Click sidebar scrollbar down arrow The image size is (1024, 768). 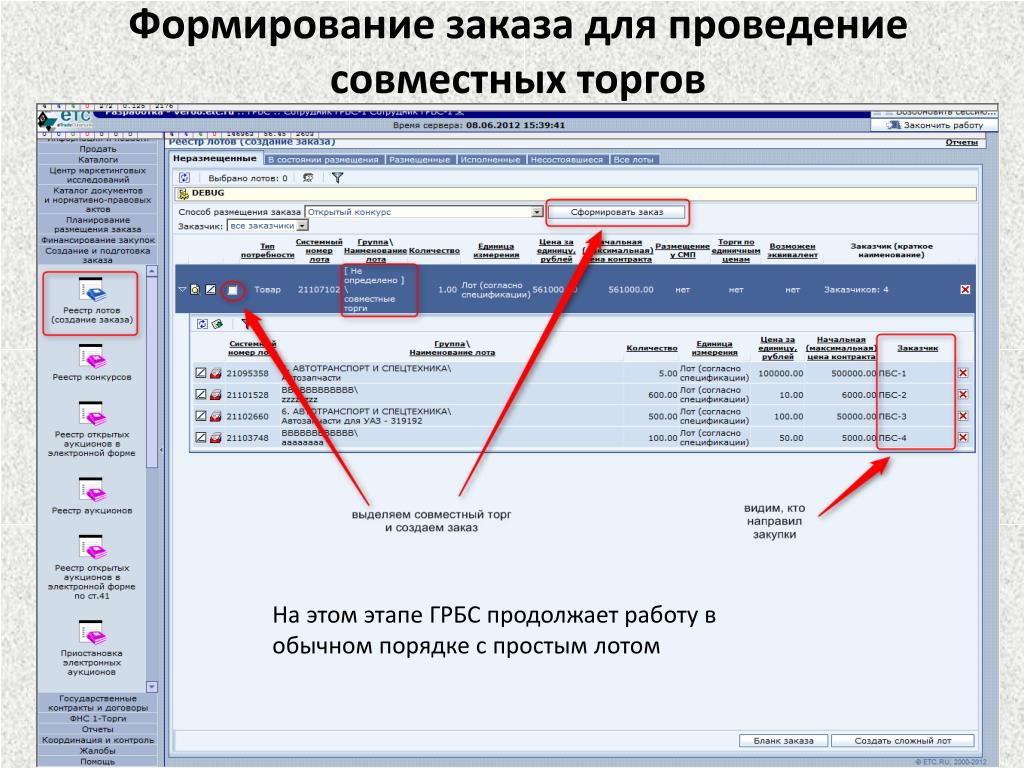152,687
